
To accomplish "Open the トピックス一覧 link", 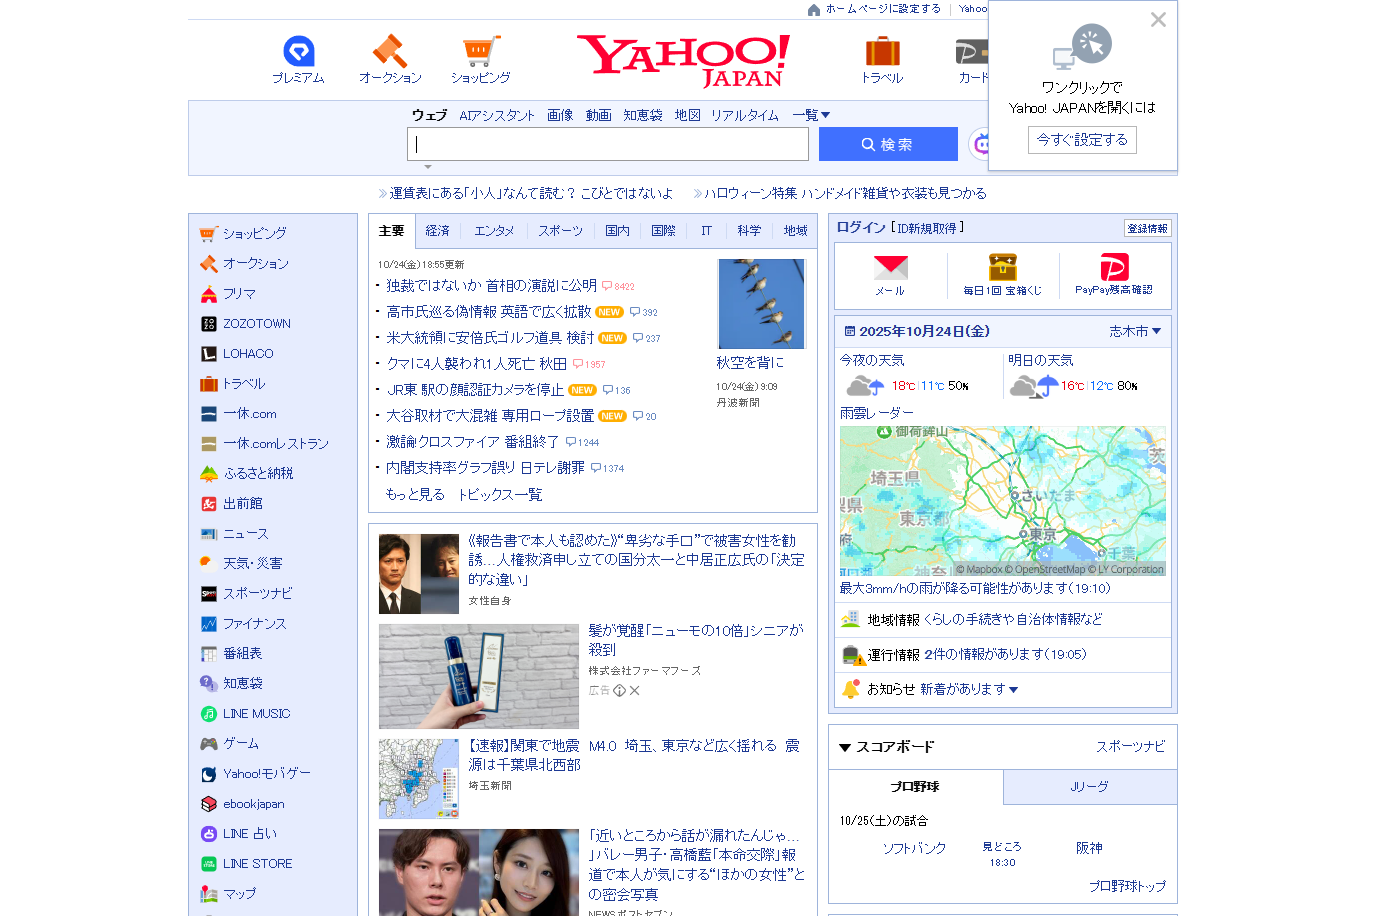I will pyautogui.click(x=500, y=494).
